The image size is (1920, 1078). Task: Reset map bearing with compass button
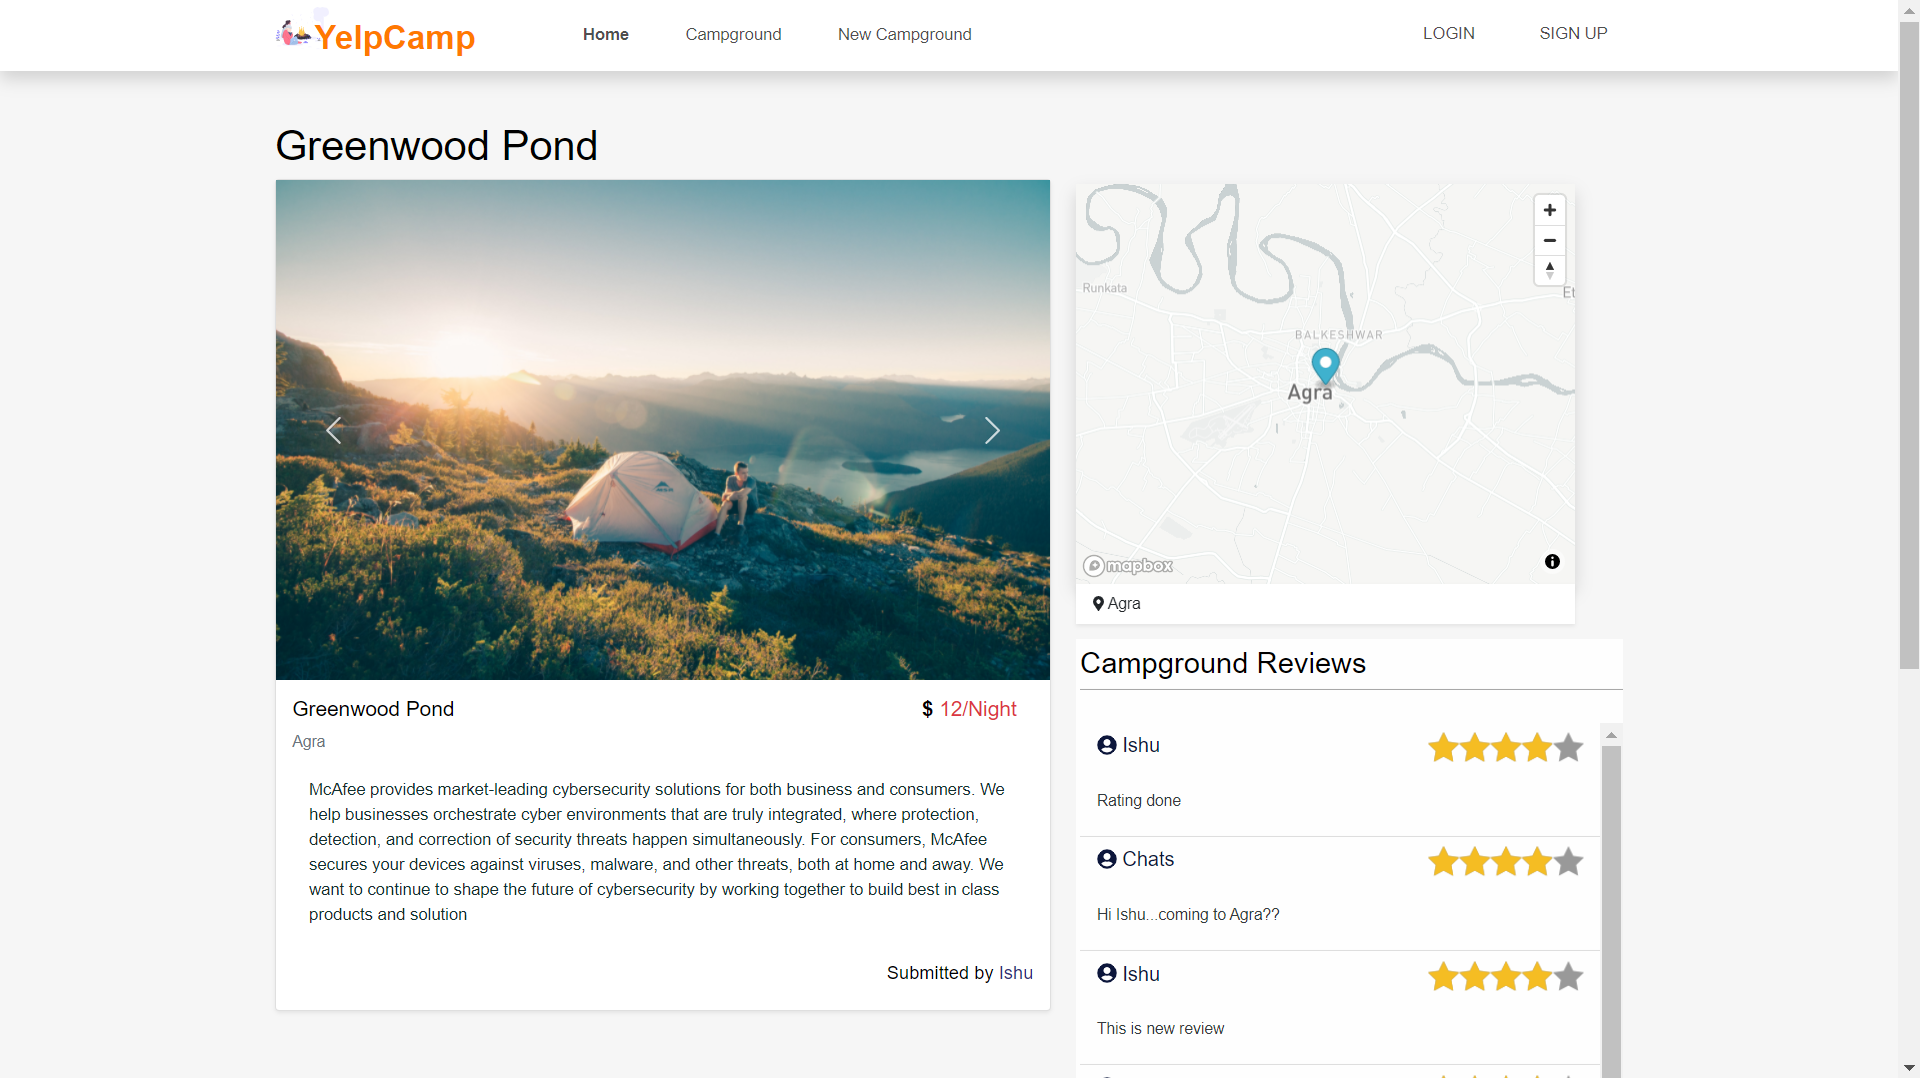[x=1549, y=270]
